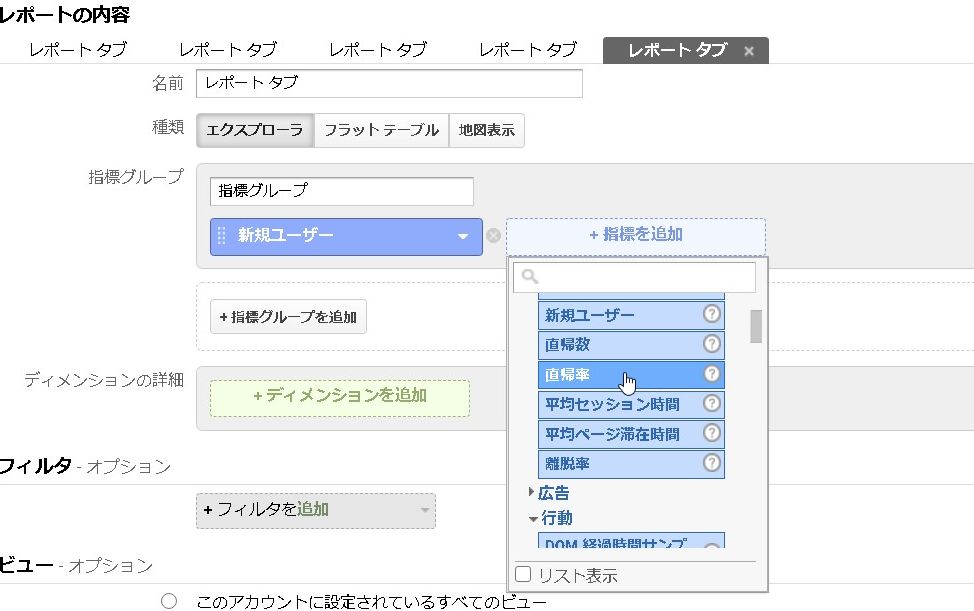Click help icon next to 直帰数

[712, 344]
